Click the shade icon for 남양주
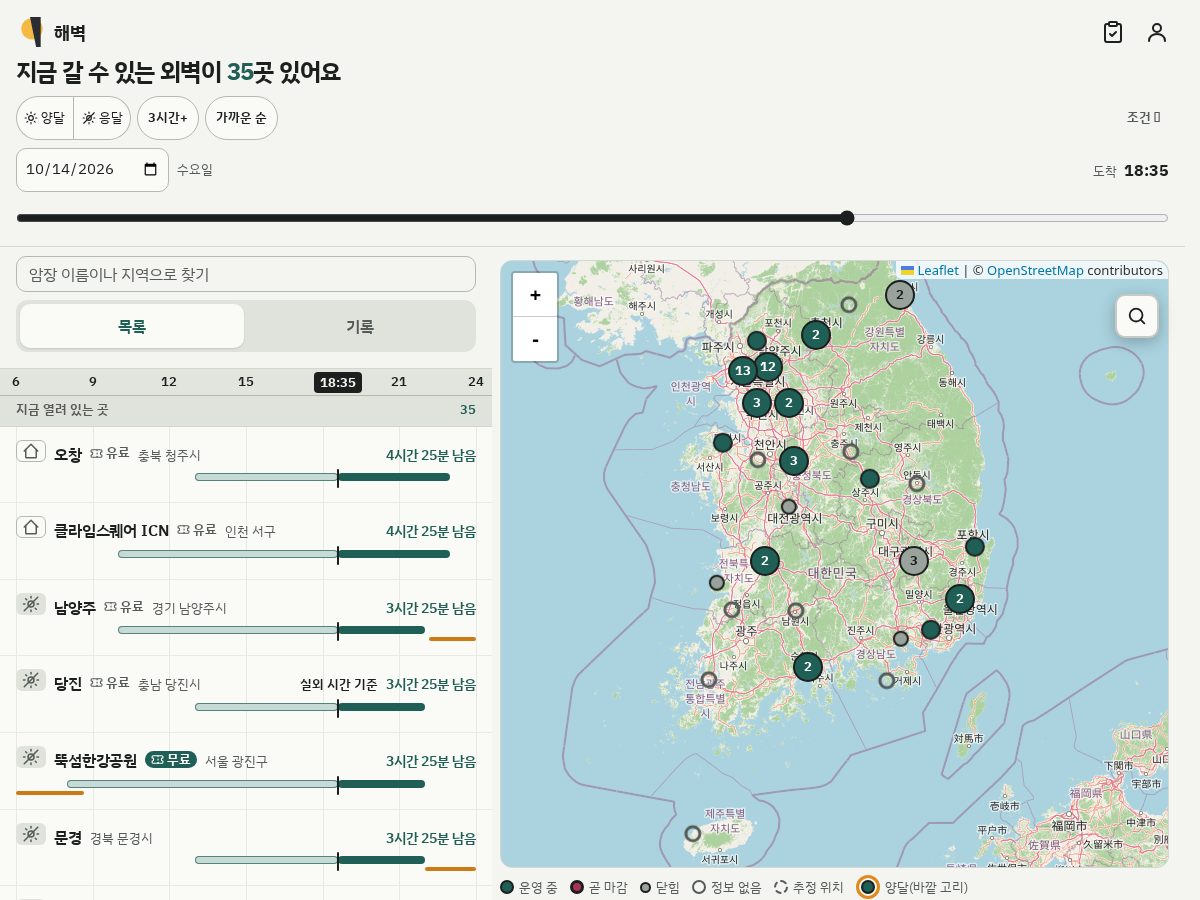Viewport: 1200px width, 900px height. tap(31, 604)
